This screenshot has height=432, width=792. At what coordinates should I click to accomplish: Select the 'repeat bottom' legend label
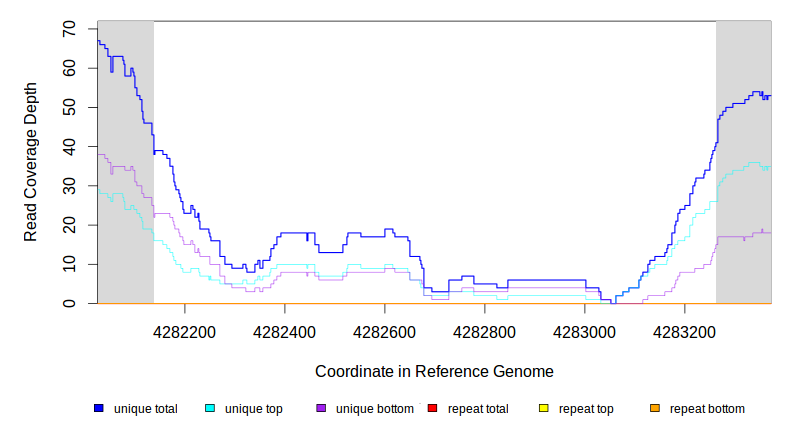tap(707, 409)
